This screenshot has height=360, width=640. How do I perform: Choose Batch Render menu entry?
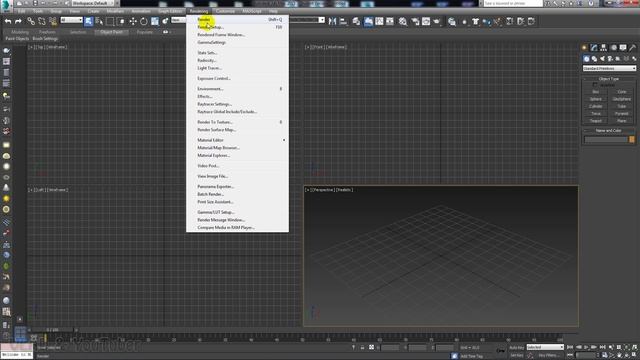coord(237,194)
